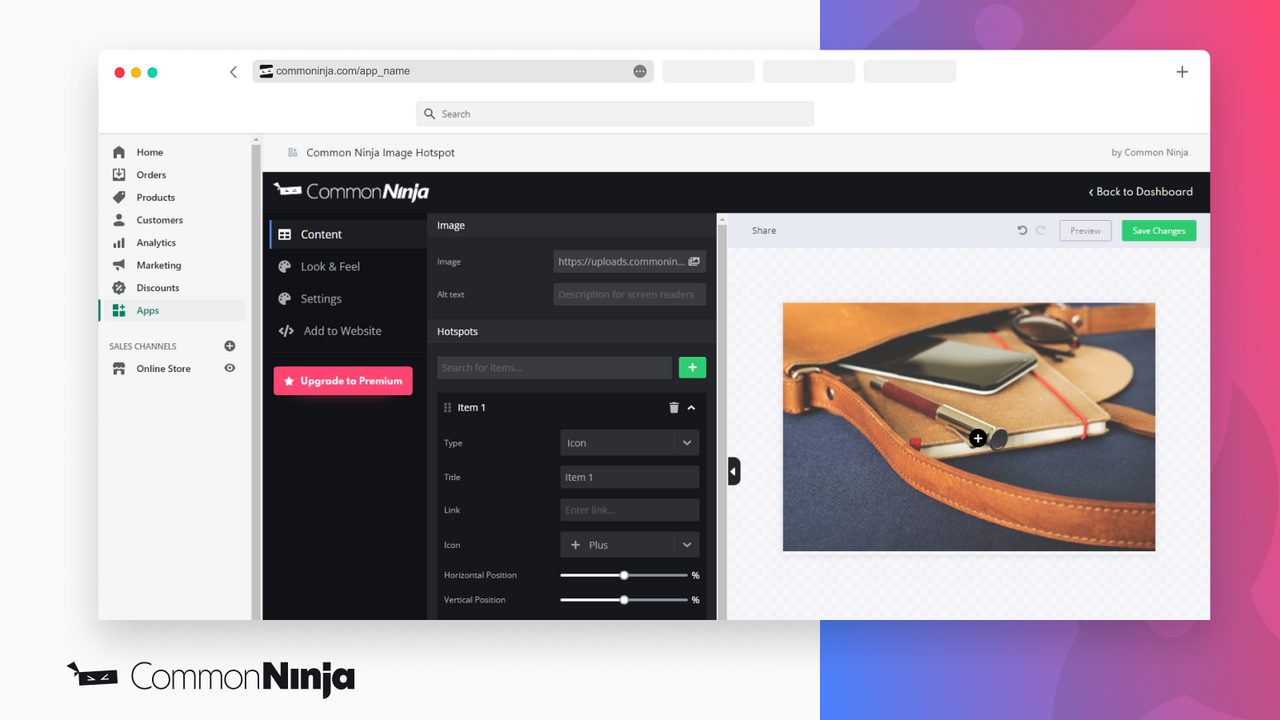Click the plus hotspot on the image
This screenshot has height=720, width=1280.
978,438
